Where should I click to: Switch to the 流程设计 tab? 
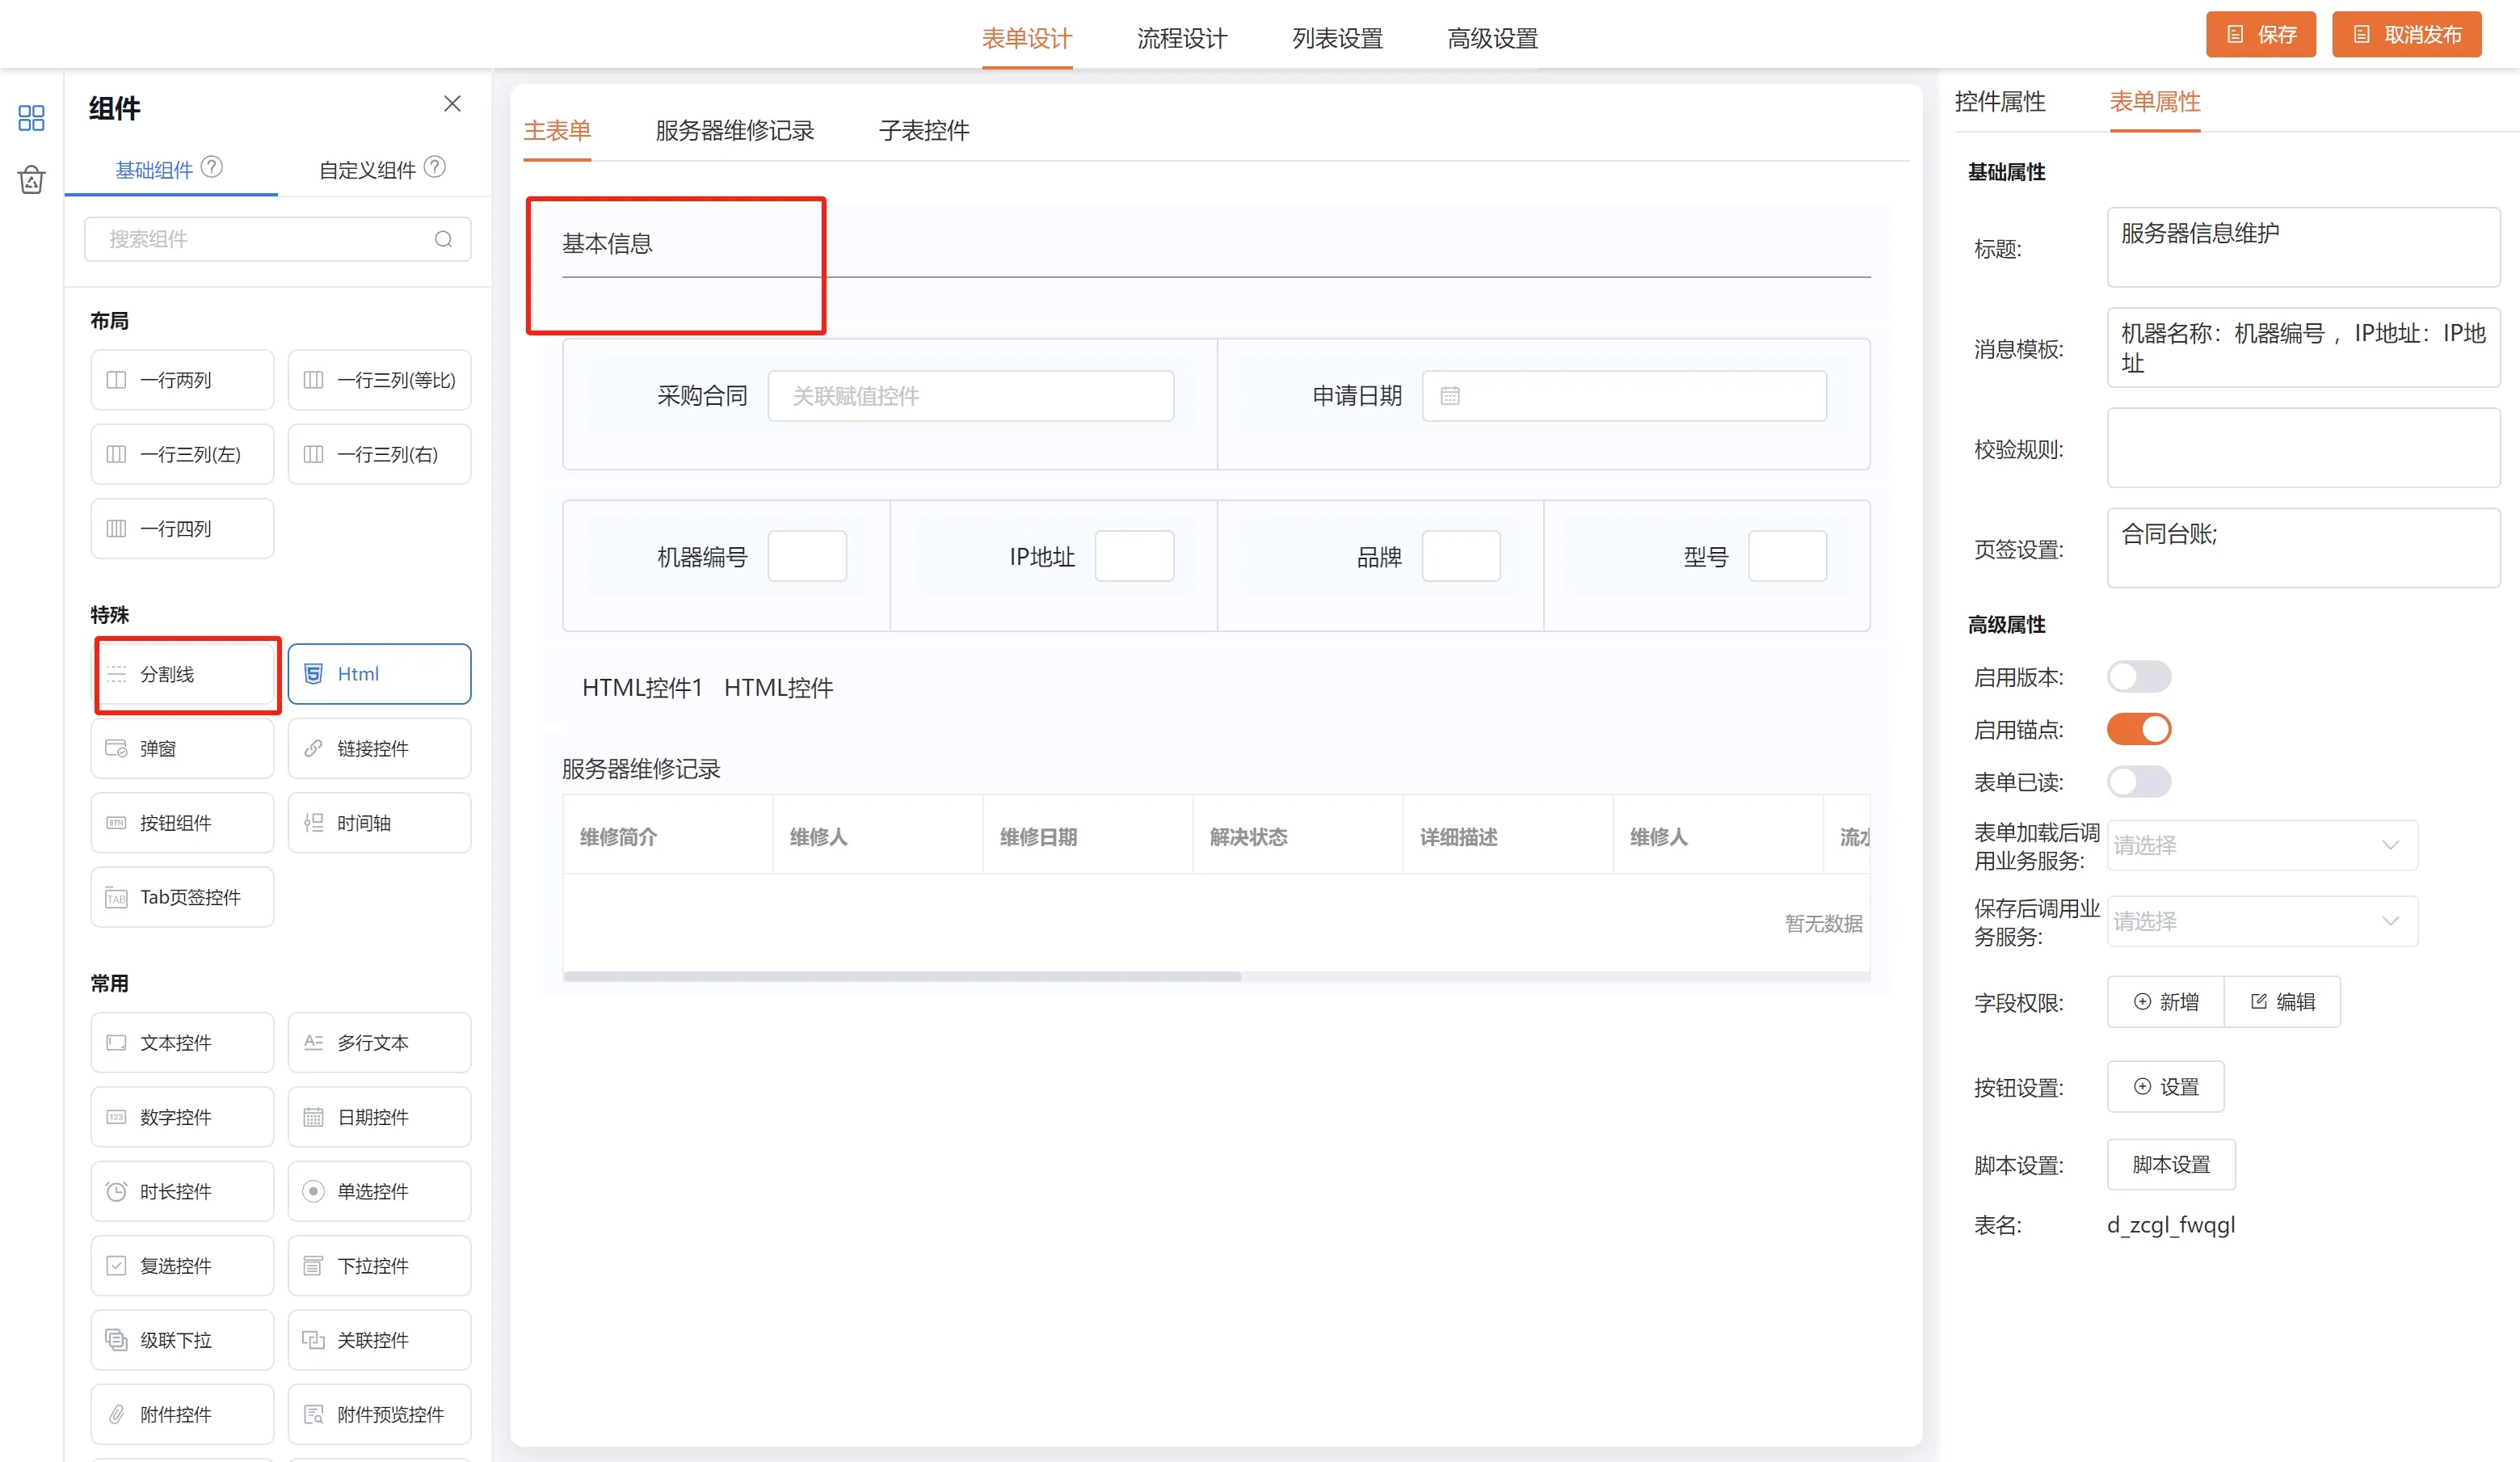[1182, 38]
